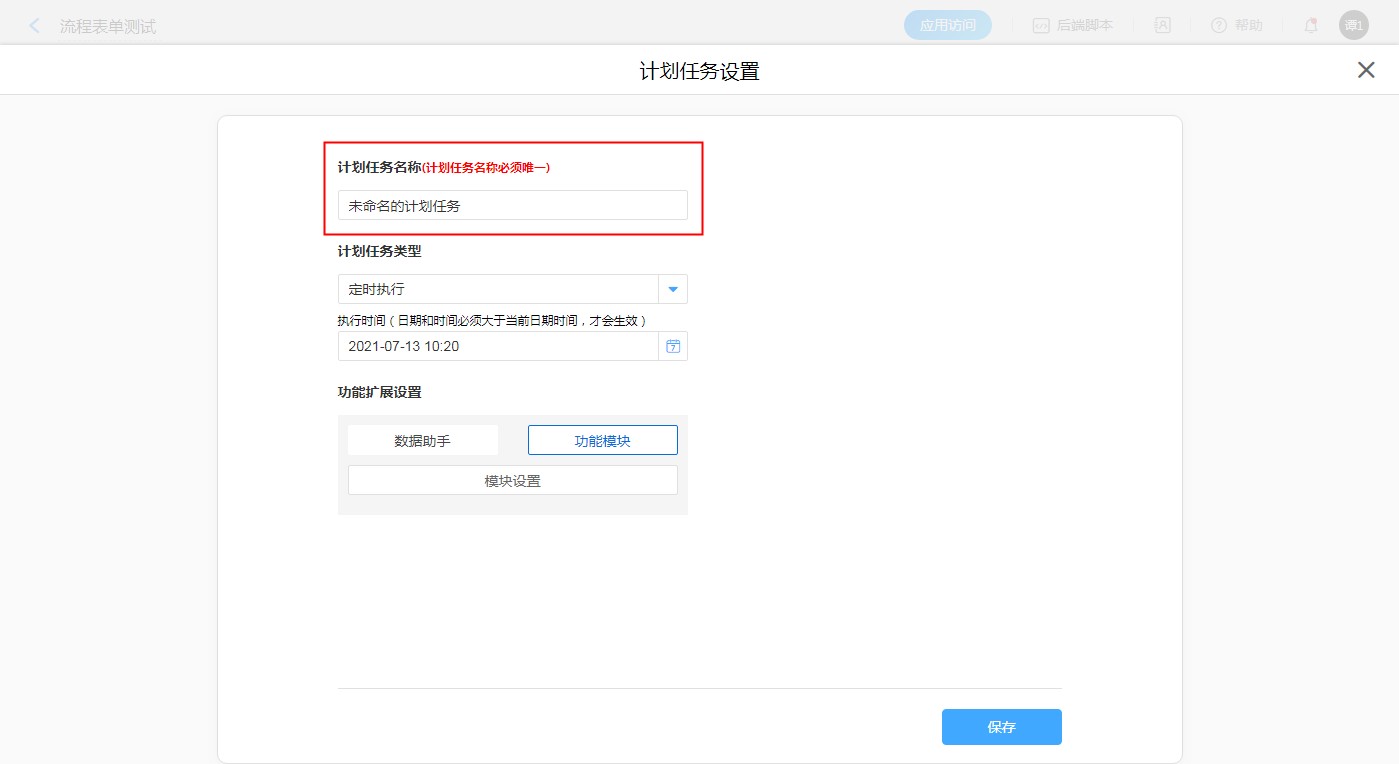Click the 帮助 text label

[x=1248, y=26]
